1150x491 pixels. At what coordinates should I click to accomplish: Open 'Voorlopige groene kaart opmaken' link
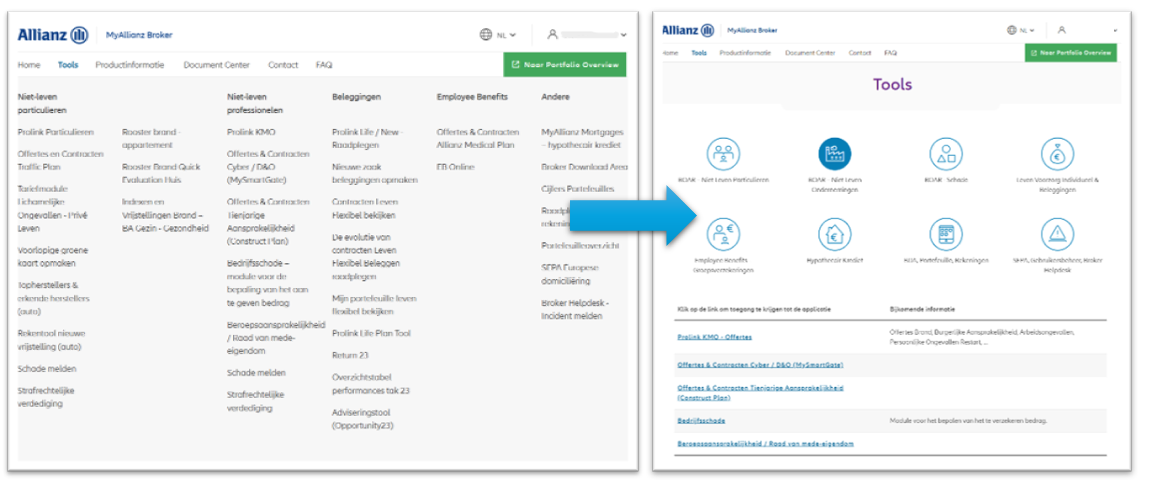pyautogui.click(x=51, y=256)
